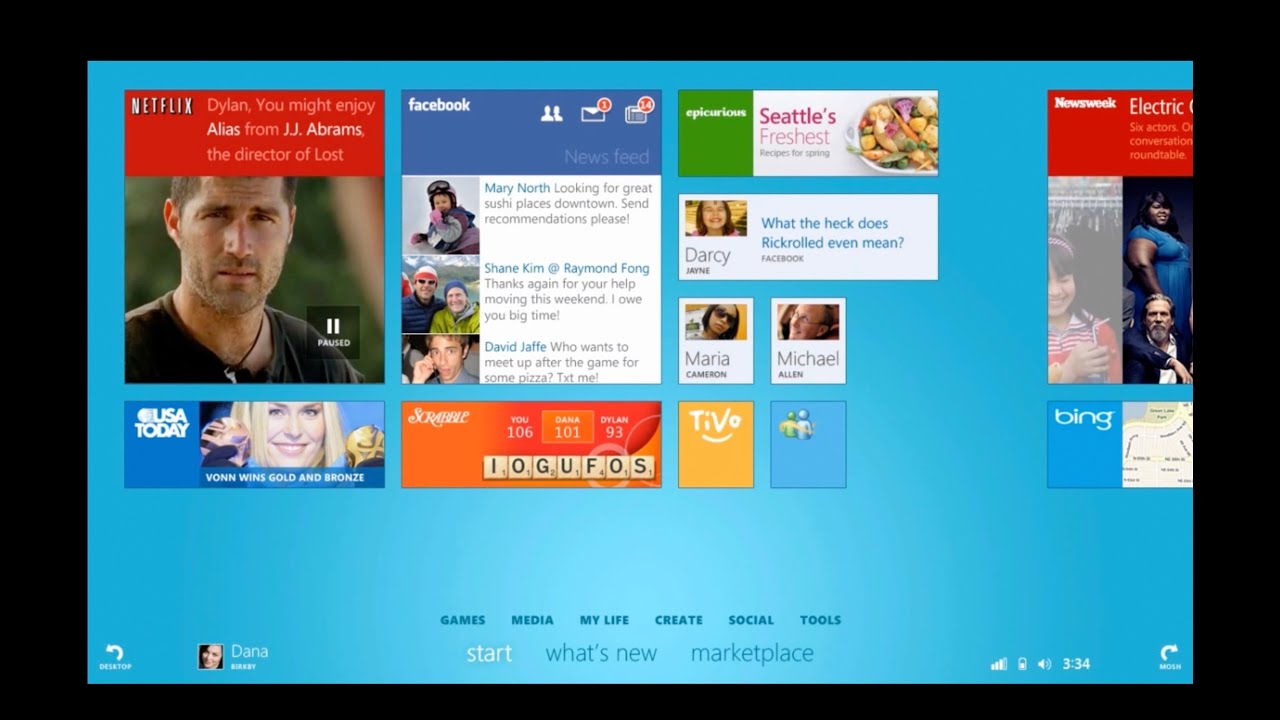Open Mary North's profile link

pyautogui.click(x=517, y=188)
